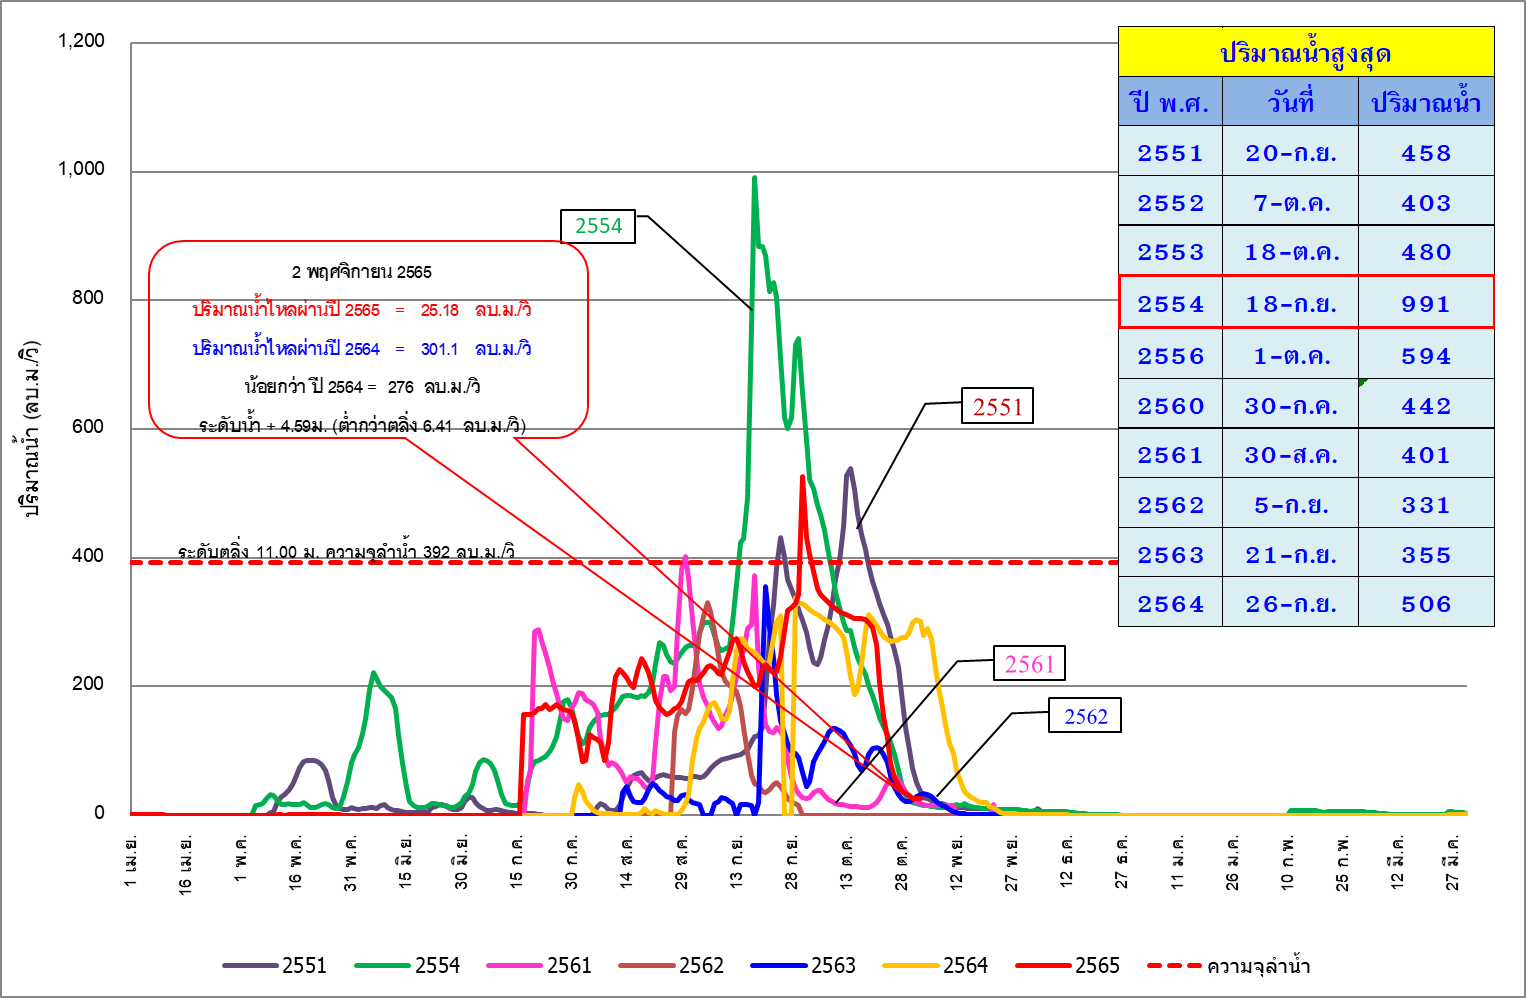Click the "น้อยกว่า ปี 2564 = 276" line
Image resolution: width=1526 pixels, height=998 pixels.
click(x=362, y=386)
